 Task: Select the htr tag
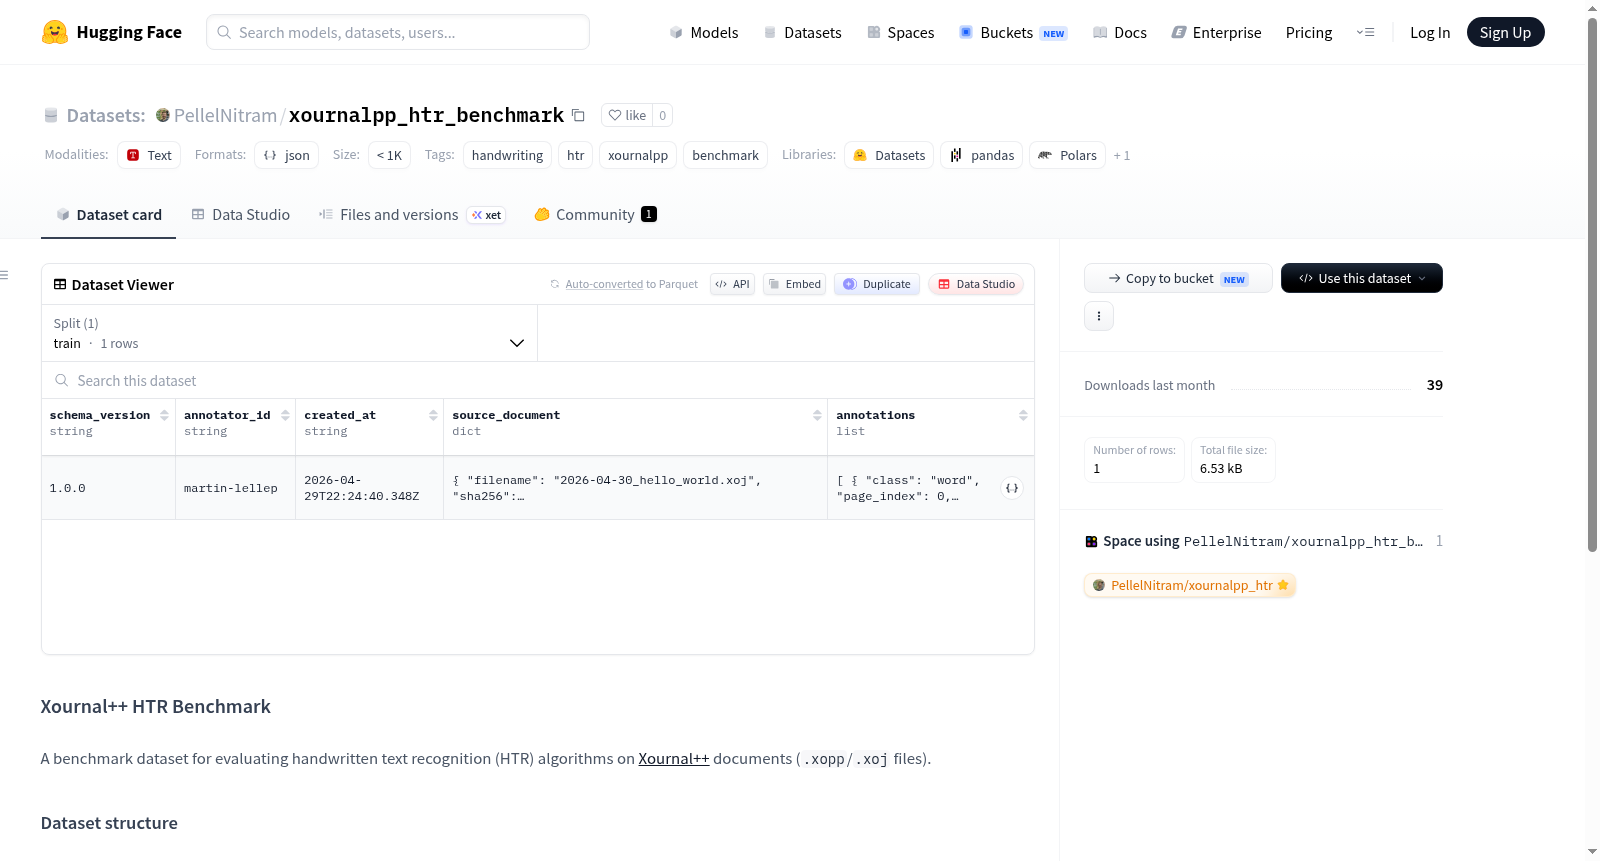(576, 155)
